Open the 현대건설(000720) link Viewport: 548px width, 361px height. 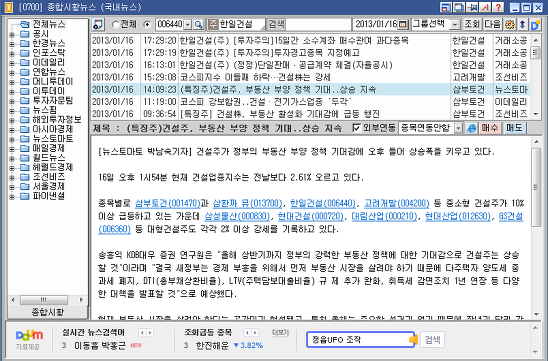(x=311, y=216)
